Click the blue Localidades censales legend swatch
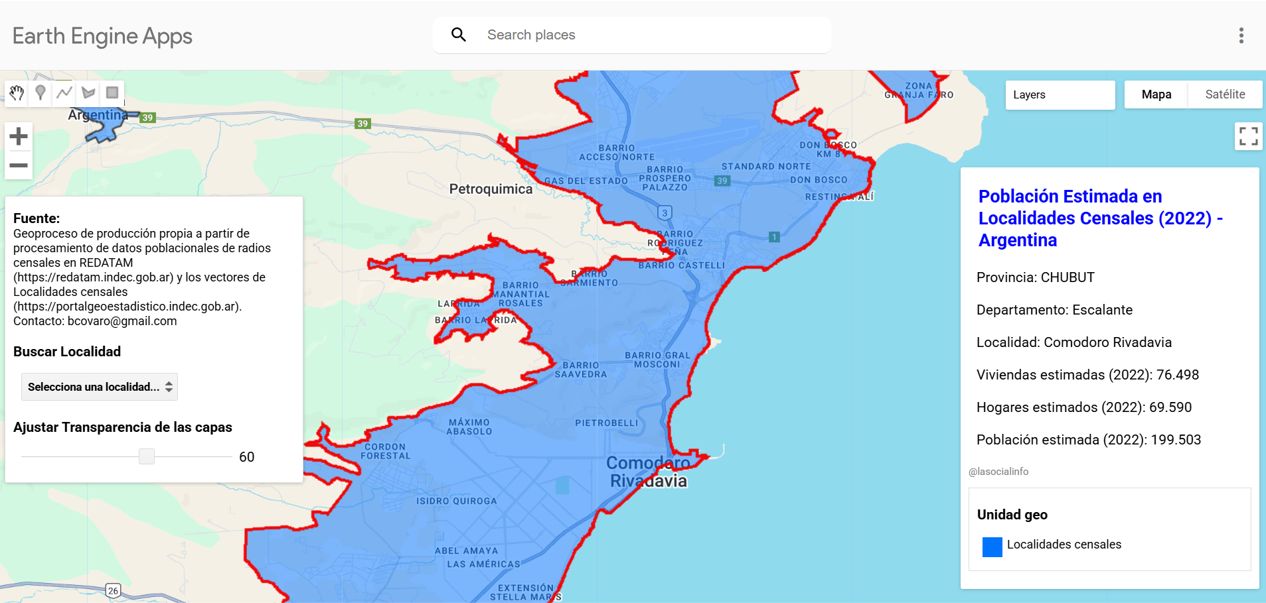The width and height of the screenshot is (1266, 603). coord(992,546)
